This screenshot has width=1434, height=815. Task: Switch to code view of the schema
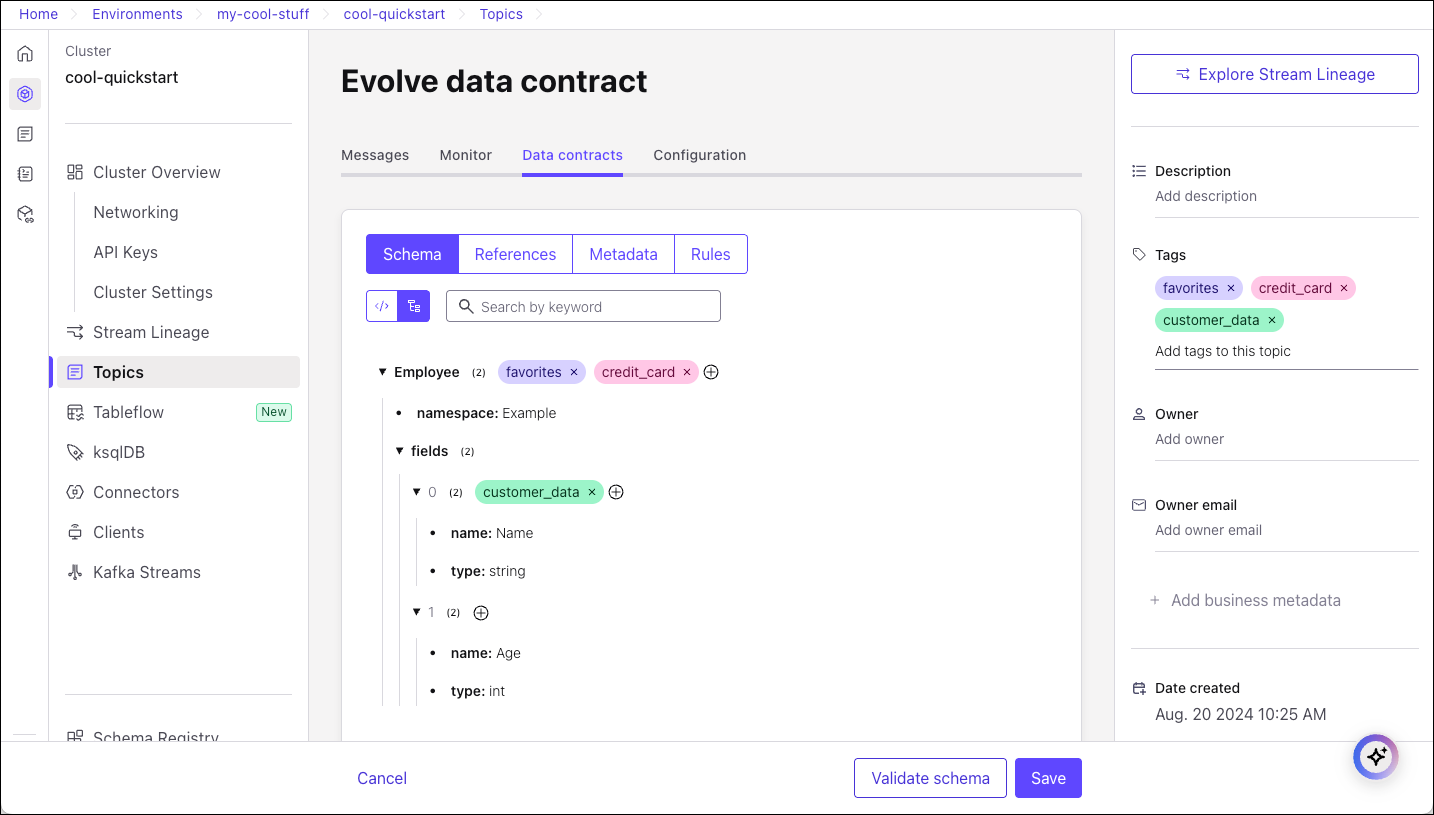coord(381,305)
